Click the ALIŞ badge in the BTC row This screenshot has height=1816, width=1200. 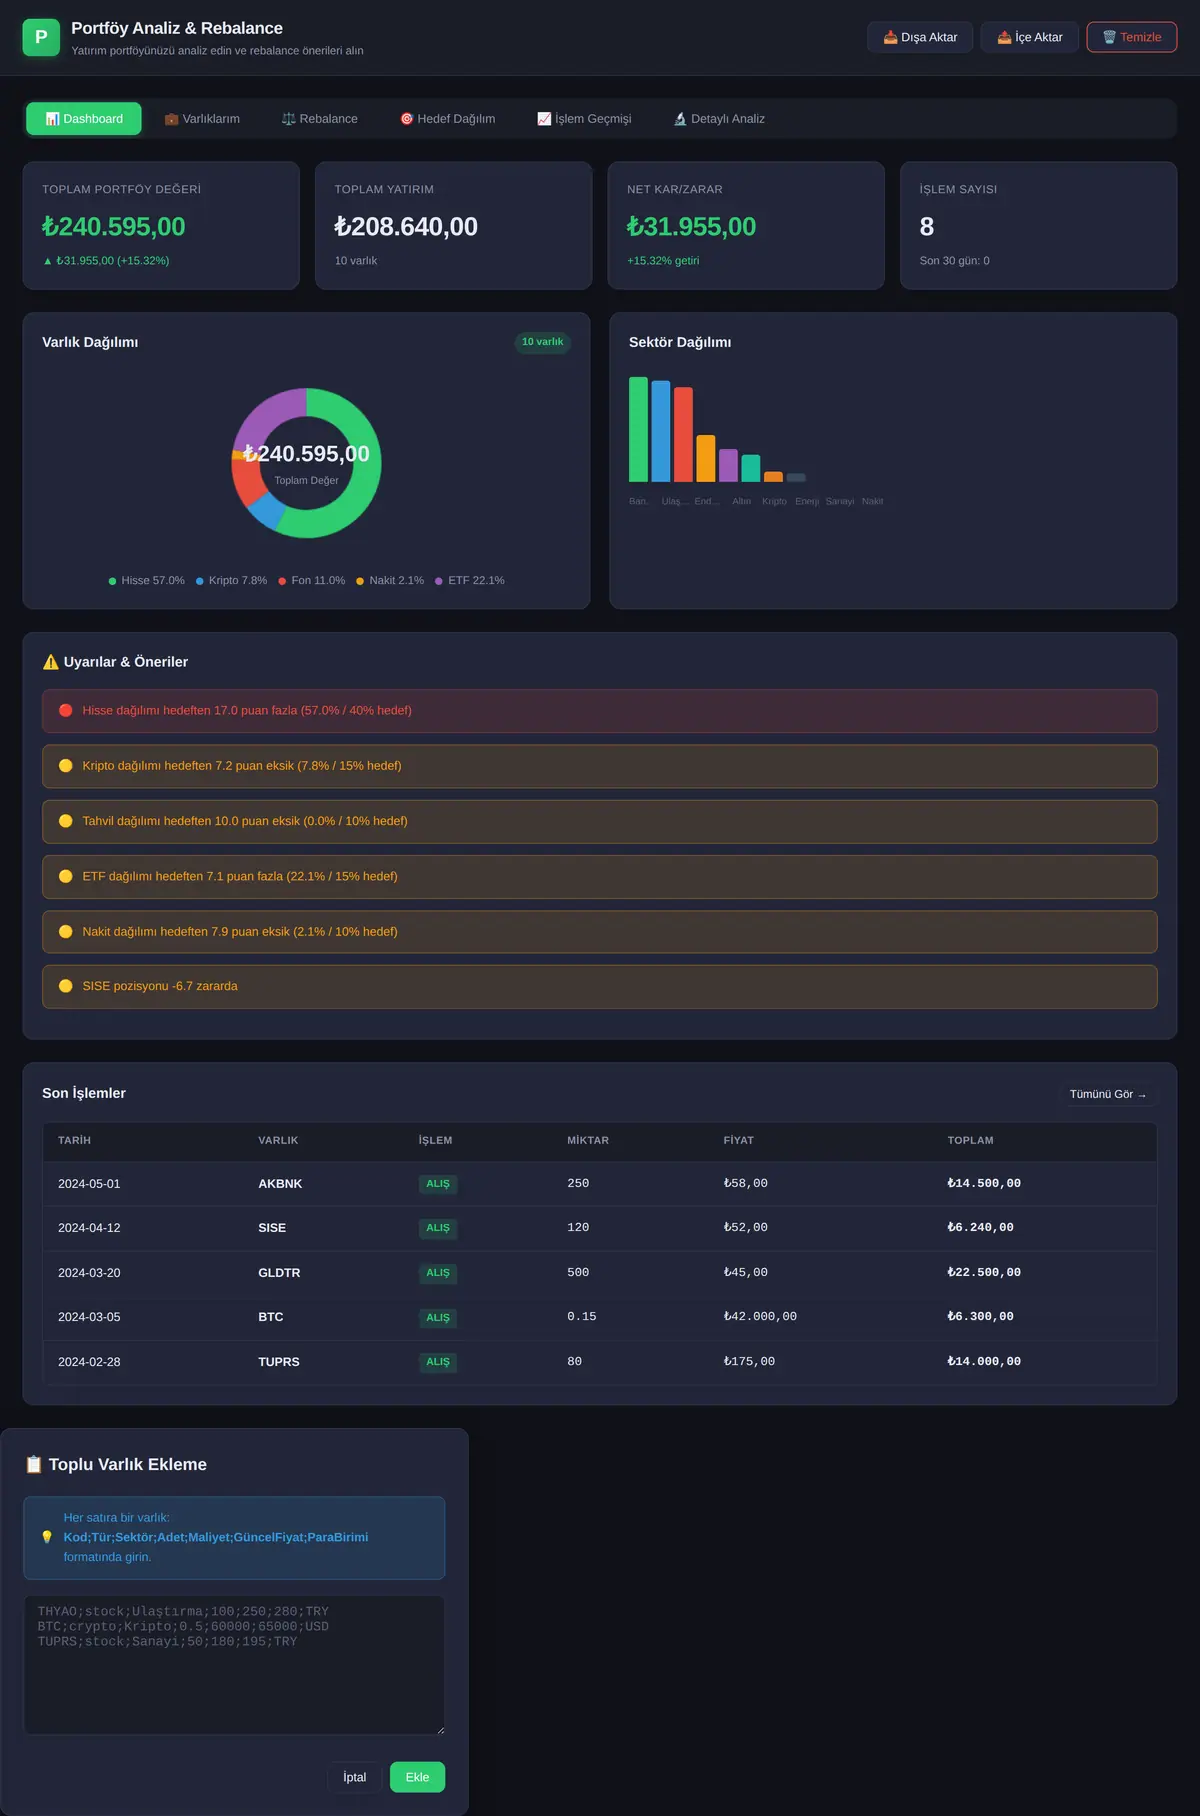click(x=438, y=1318)
